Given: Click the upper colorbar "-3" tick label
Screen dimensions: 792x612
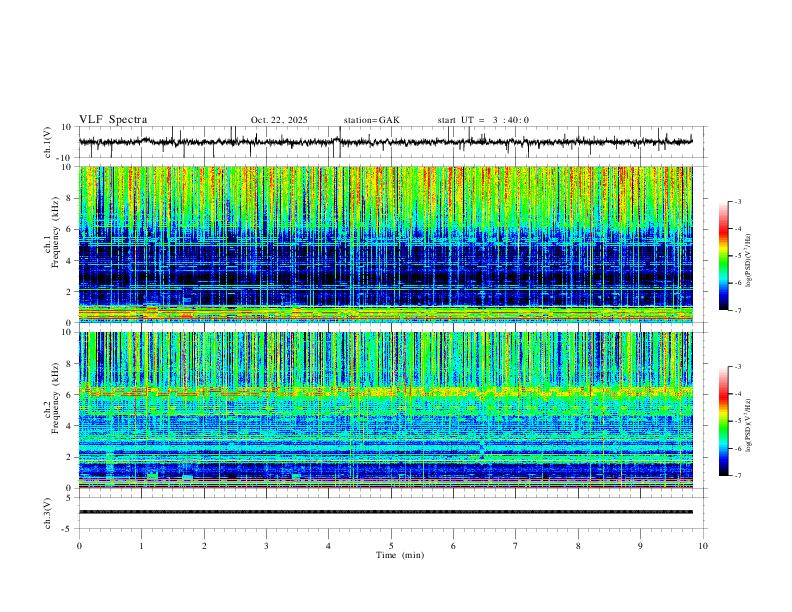Looking at the screenshot, I should 737,201.
